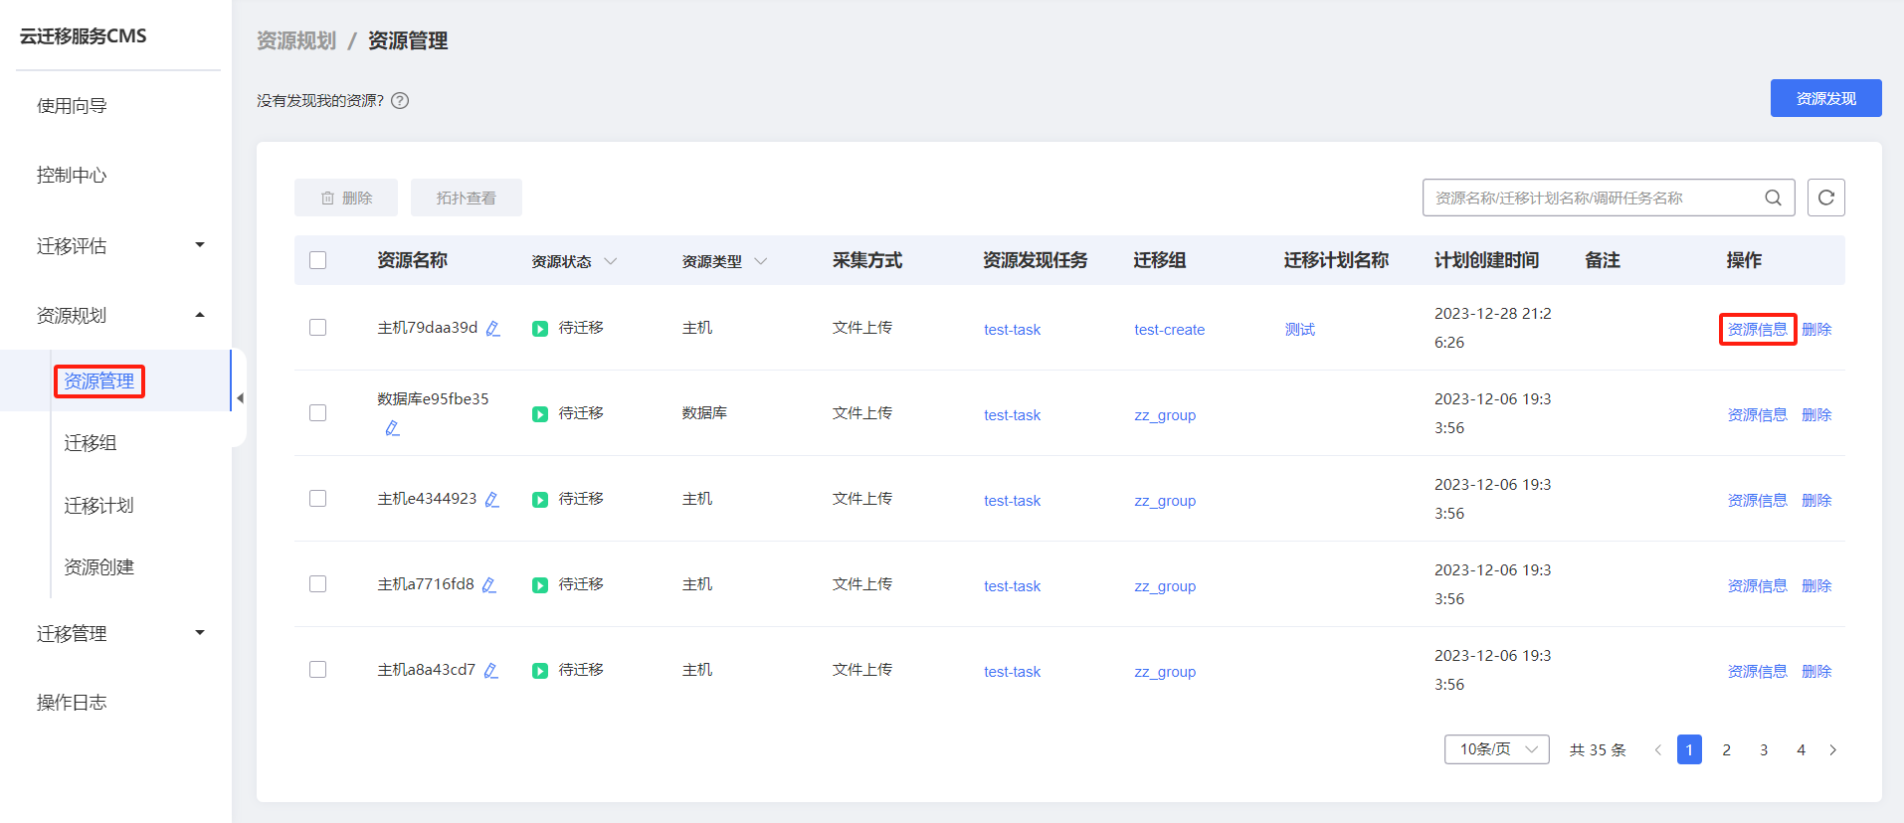
Task: Click the search magnifier icon
Action: pos(1773,198)
